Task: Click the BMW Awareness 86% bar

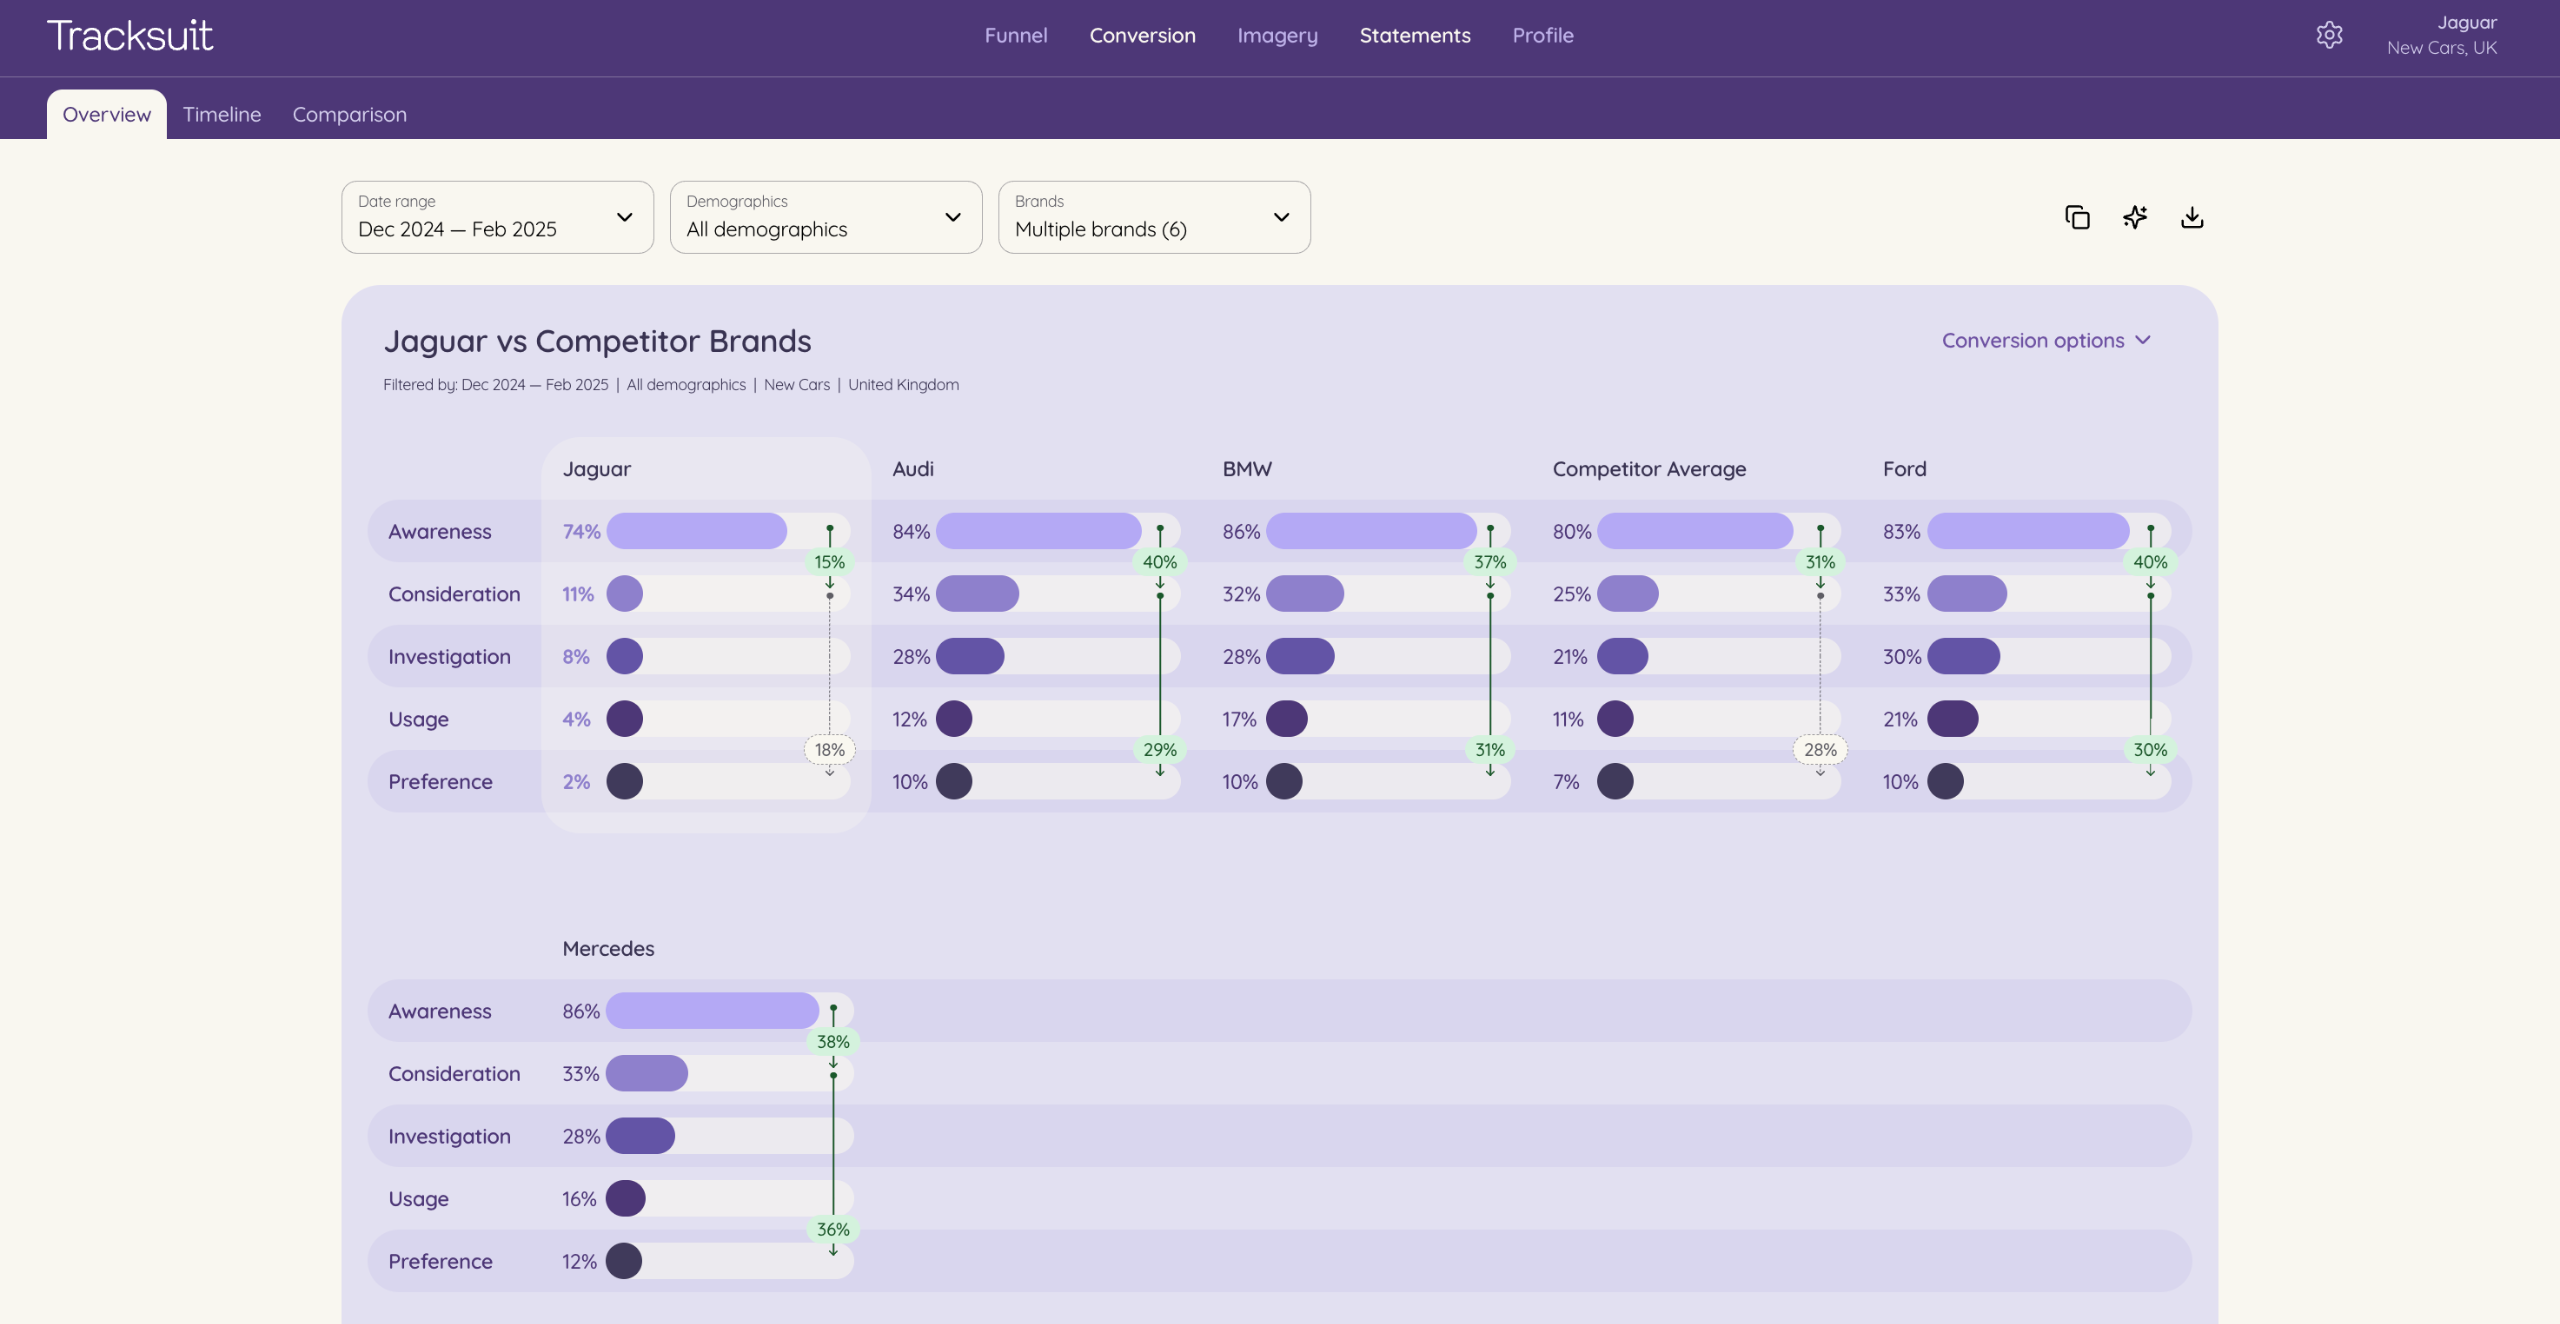Action: 1370,531
